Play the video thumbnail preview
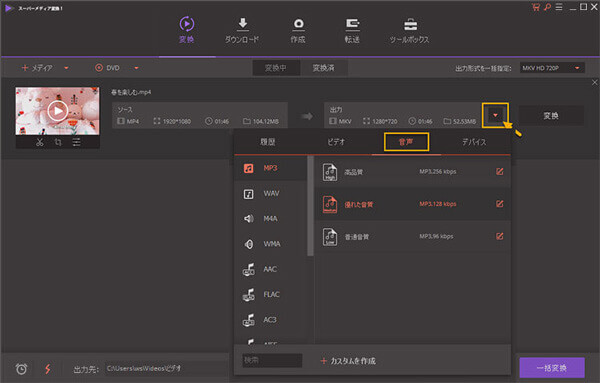This screenshot has width=600, height=383. [x=58, y=111]
